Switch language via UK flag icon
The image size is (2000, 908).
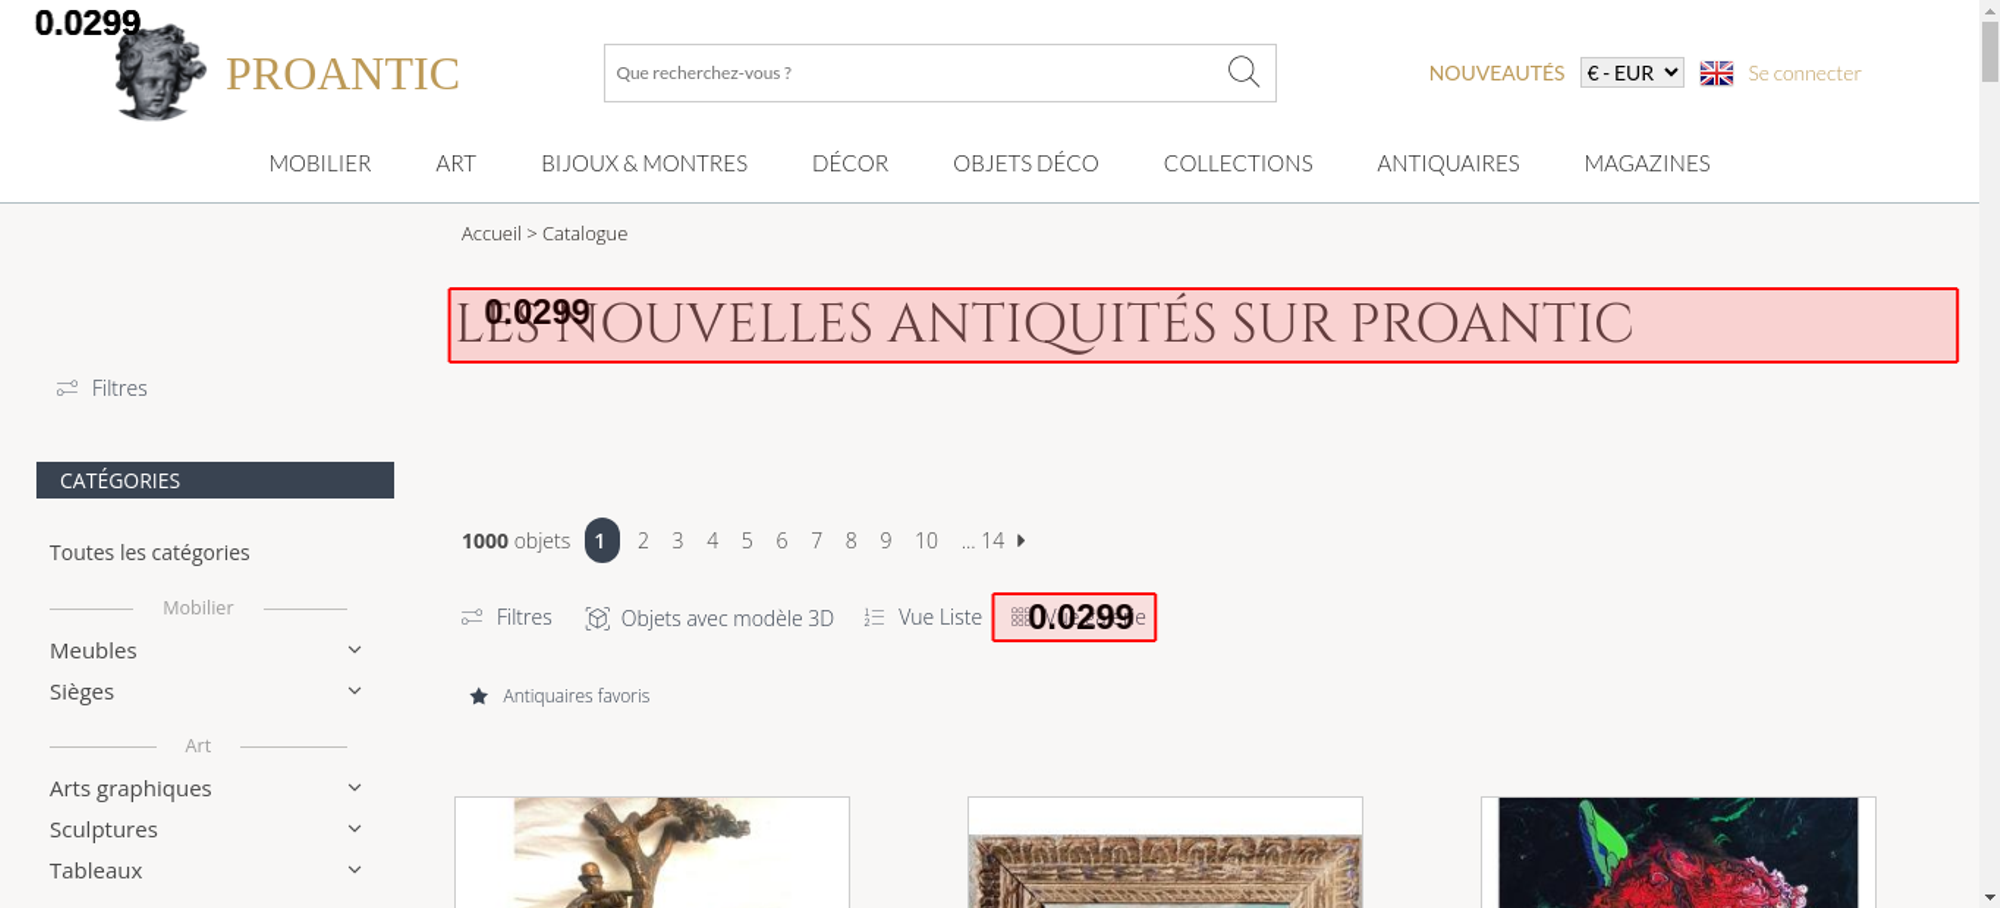tap(1716, 73)
